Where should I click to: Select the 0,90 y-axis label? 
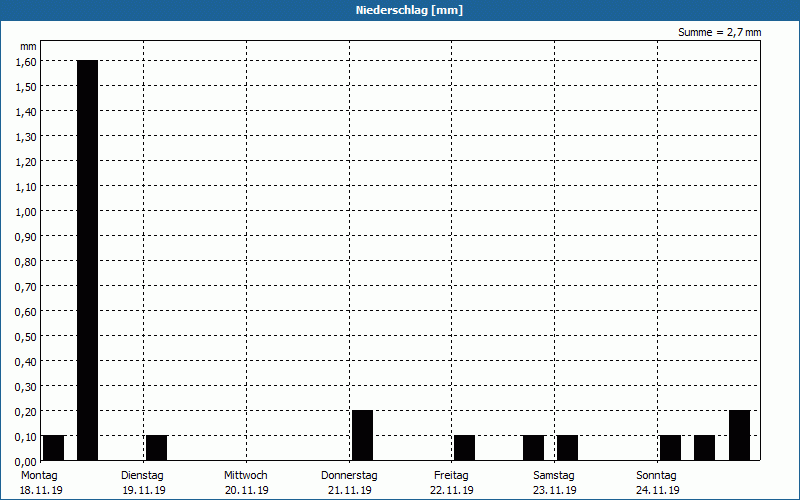[26, 237]
